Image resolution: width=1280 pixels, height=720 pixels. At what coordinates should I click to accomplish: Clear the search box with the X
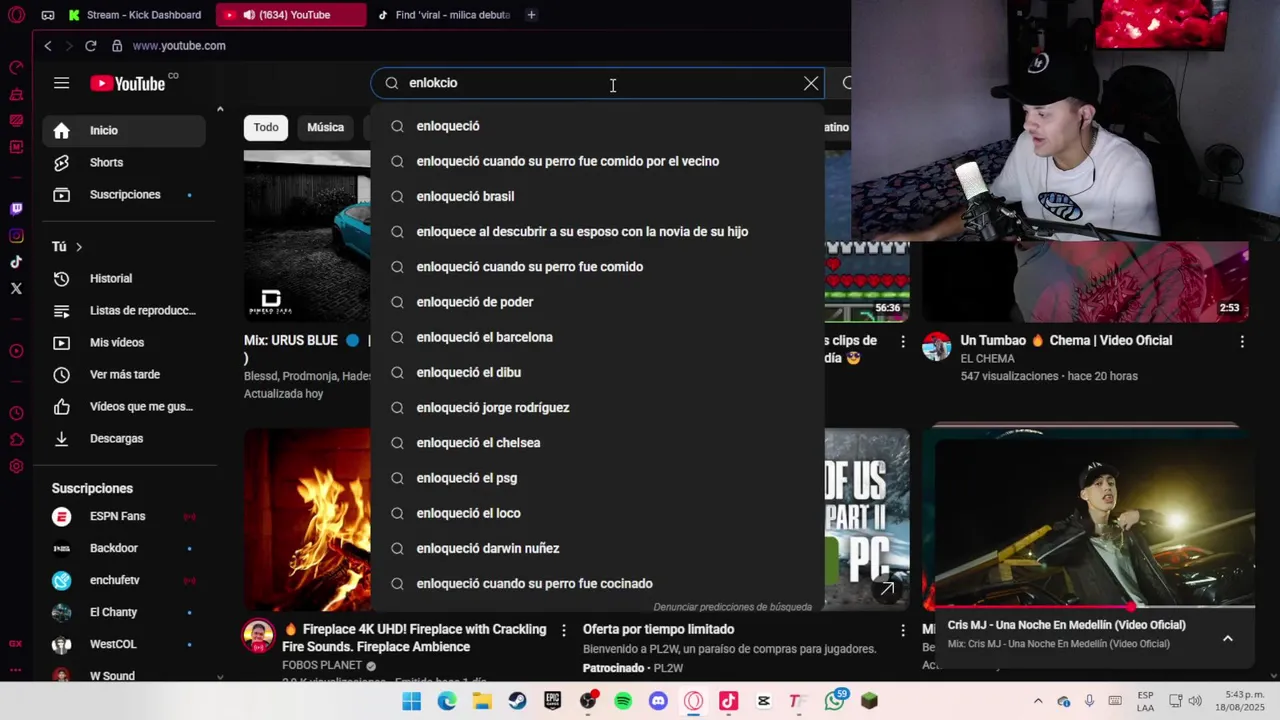tap(811, 83)
